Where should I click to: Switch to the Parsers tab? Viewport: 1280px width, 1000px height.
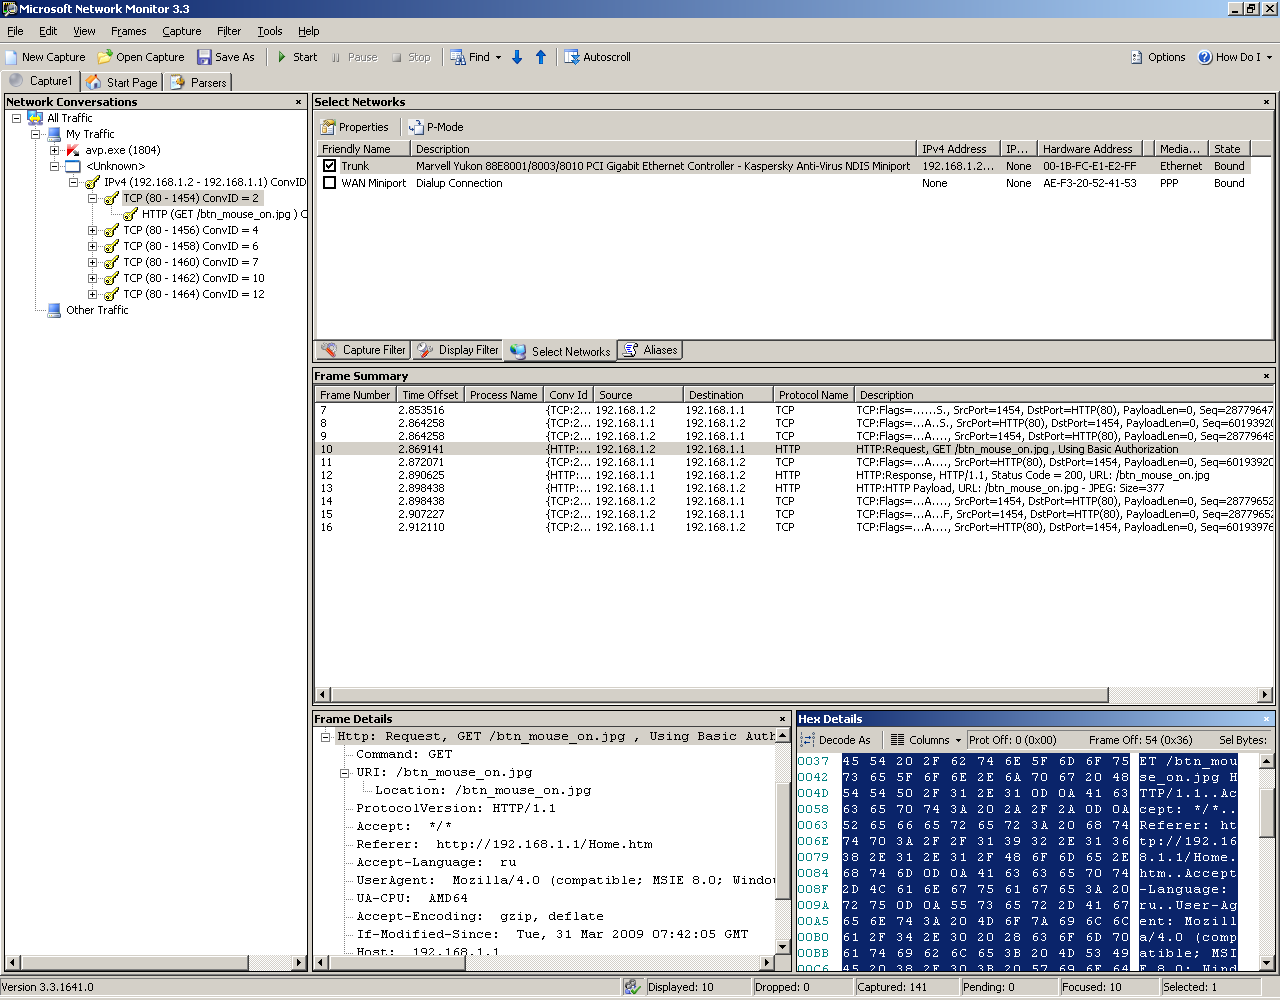click(x=199, y=82)
